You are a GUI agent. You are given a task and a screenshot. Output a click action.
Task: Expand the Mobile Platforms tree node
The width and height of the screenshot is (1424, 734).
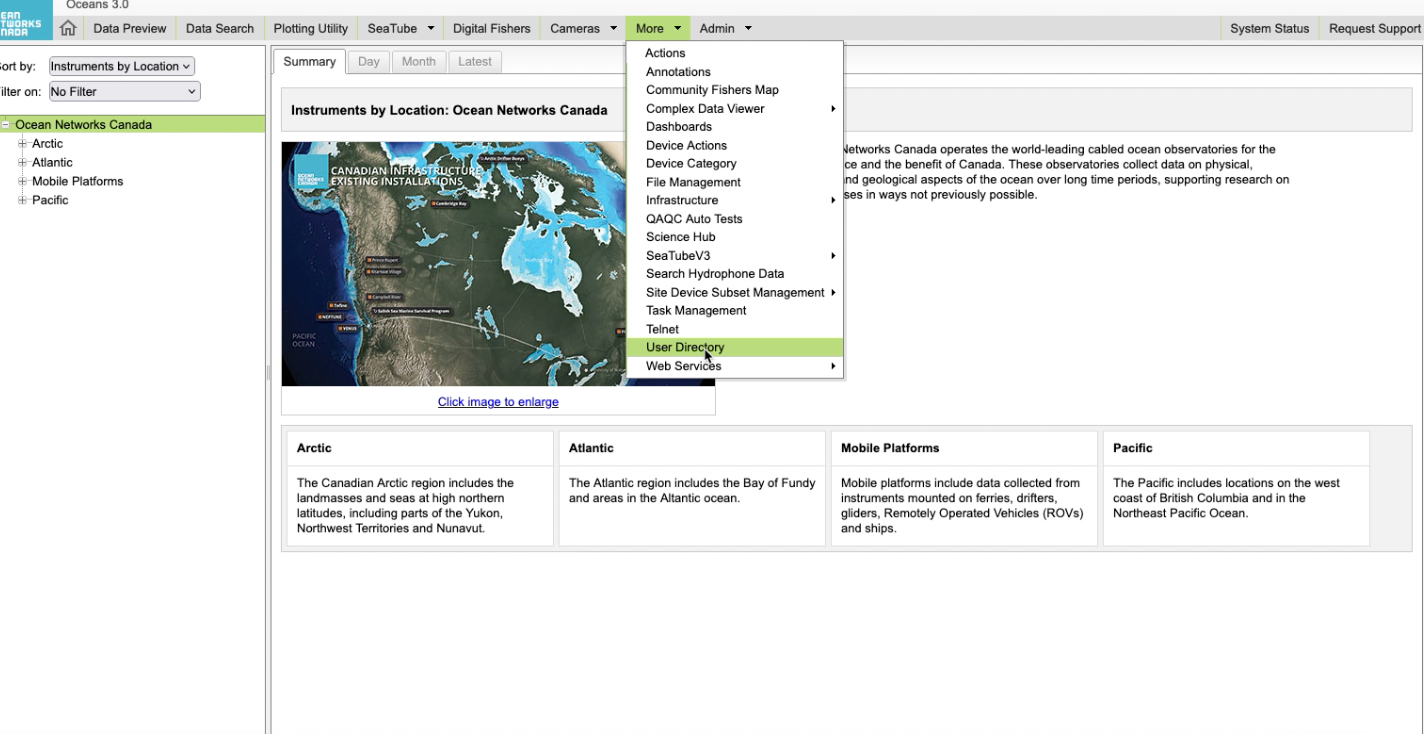click(21, 181)
